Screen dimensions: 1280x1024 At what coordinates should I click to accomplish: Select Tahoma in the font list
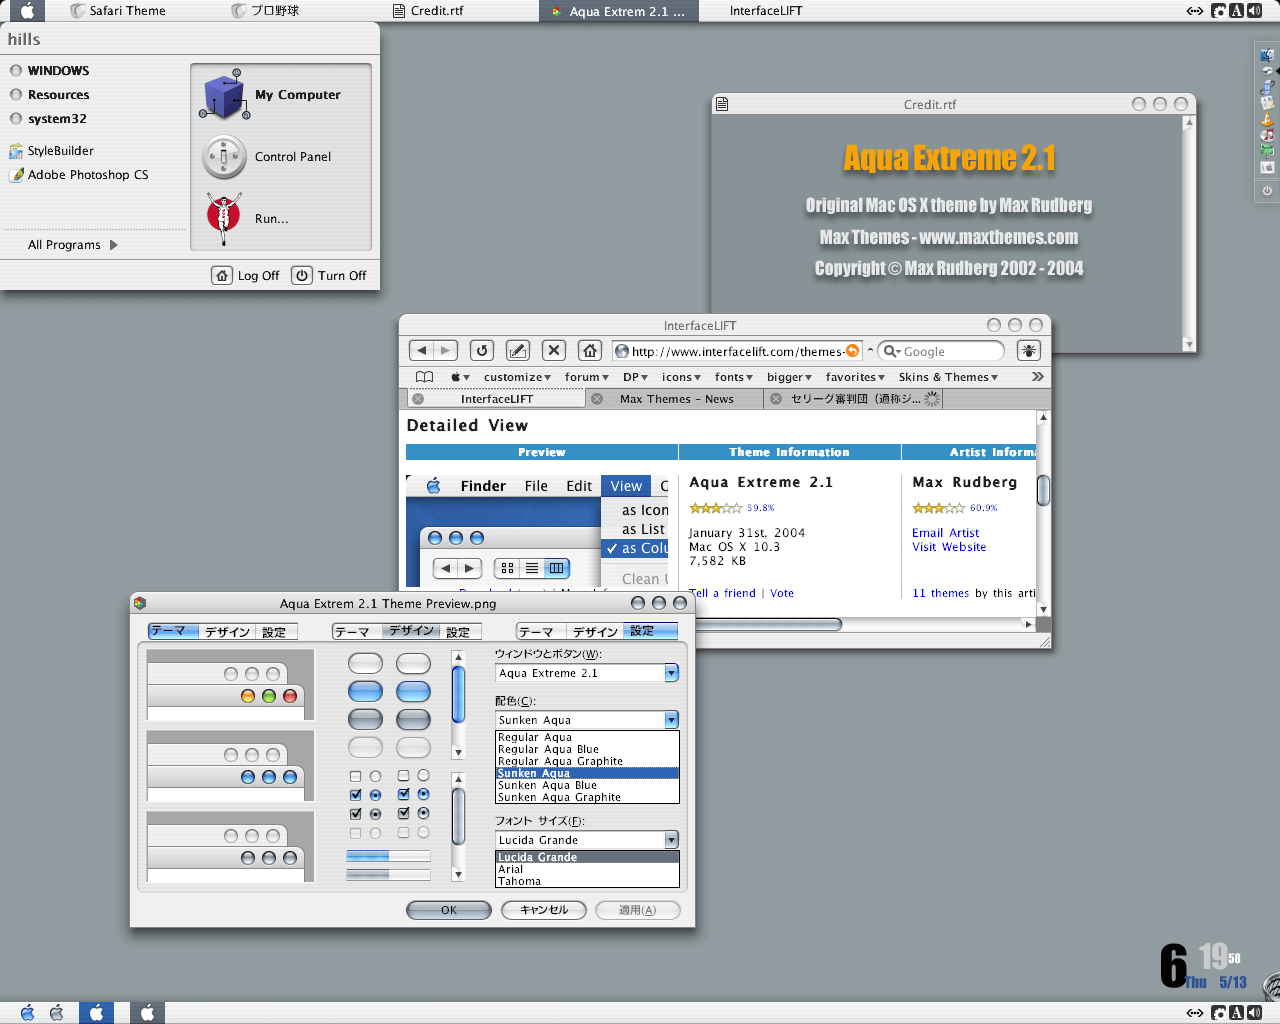point(587,881)
